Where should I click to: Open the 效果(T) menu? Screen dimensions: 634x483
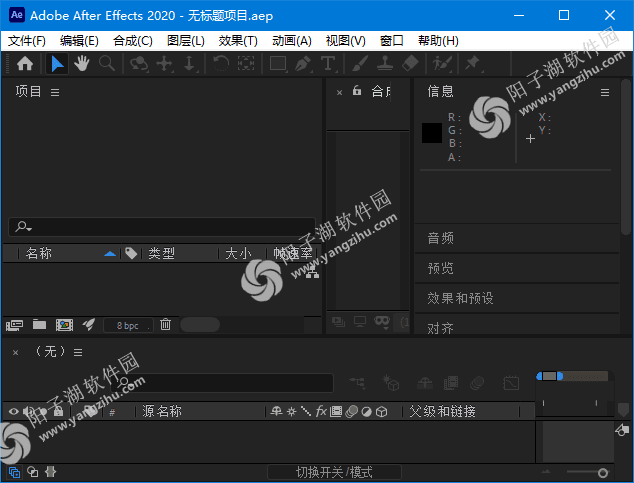[238, 41]
